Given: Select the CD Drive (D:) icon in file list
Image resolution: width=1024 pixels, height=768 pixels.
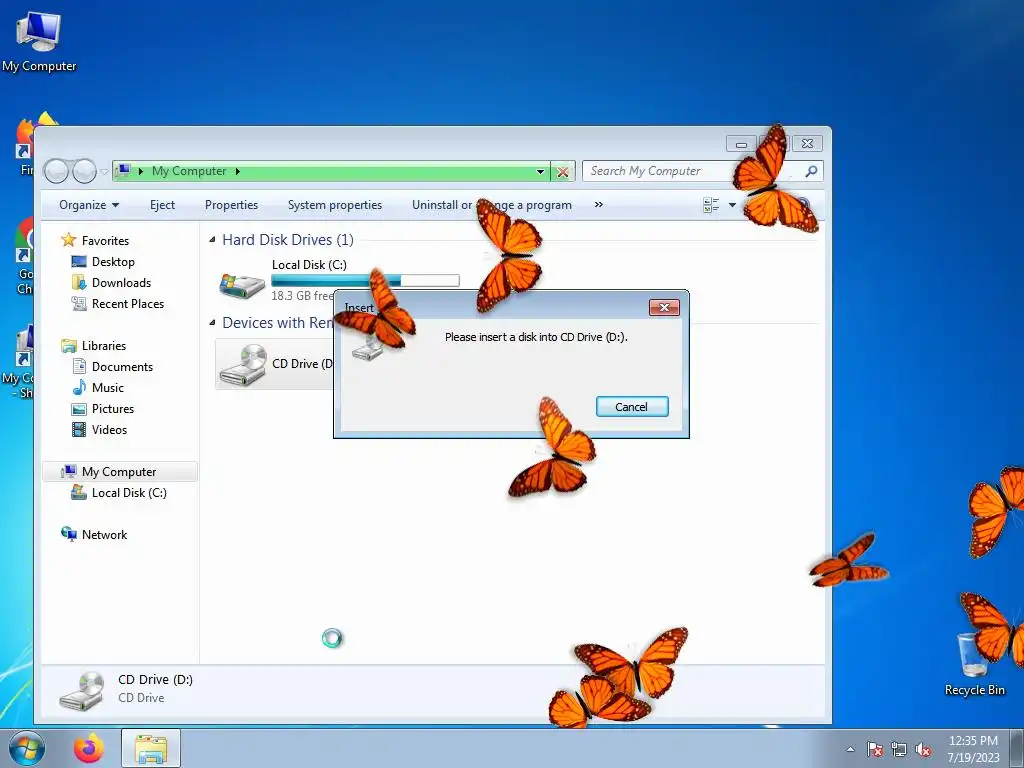Looking at the screenshot, I should point(242,364).
